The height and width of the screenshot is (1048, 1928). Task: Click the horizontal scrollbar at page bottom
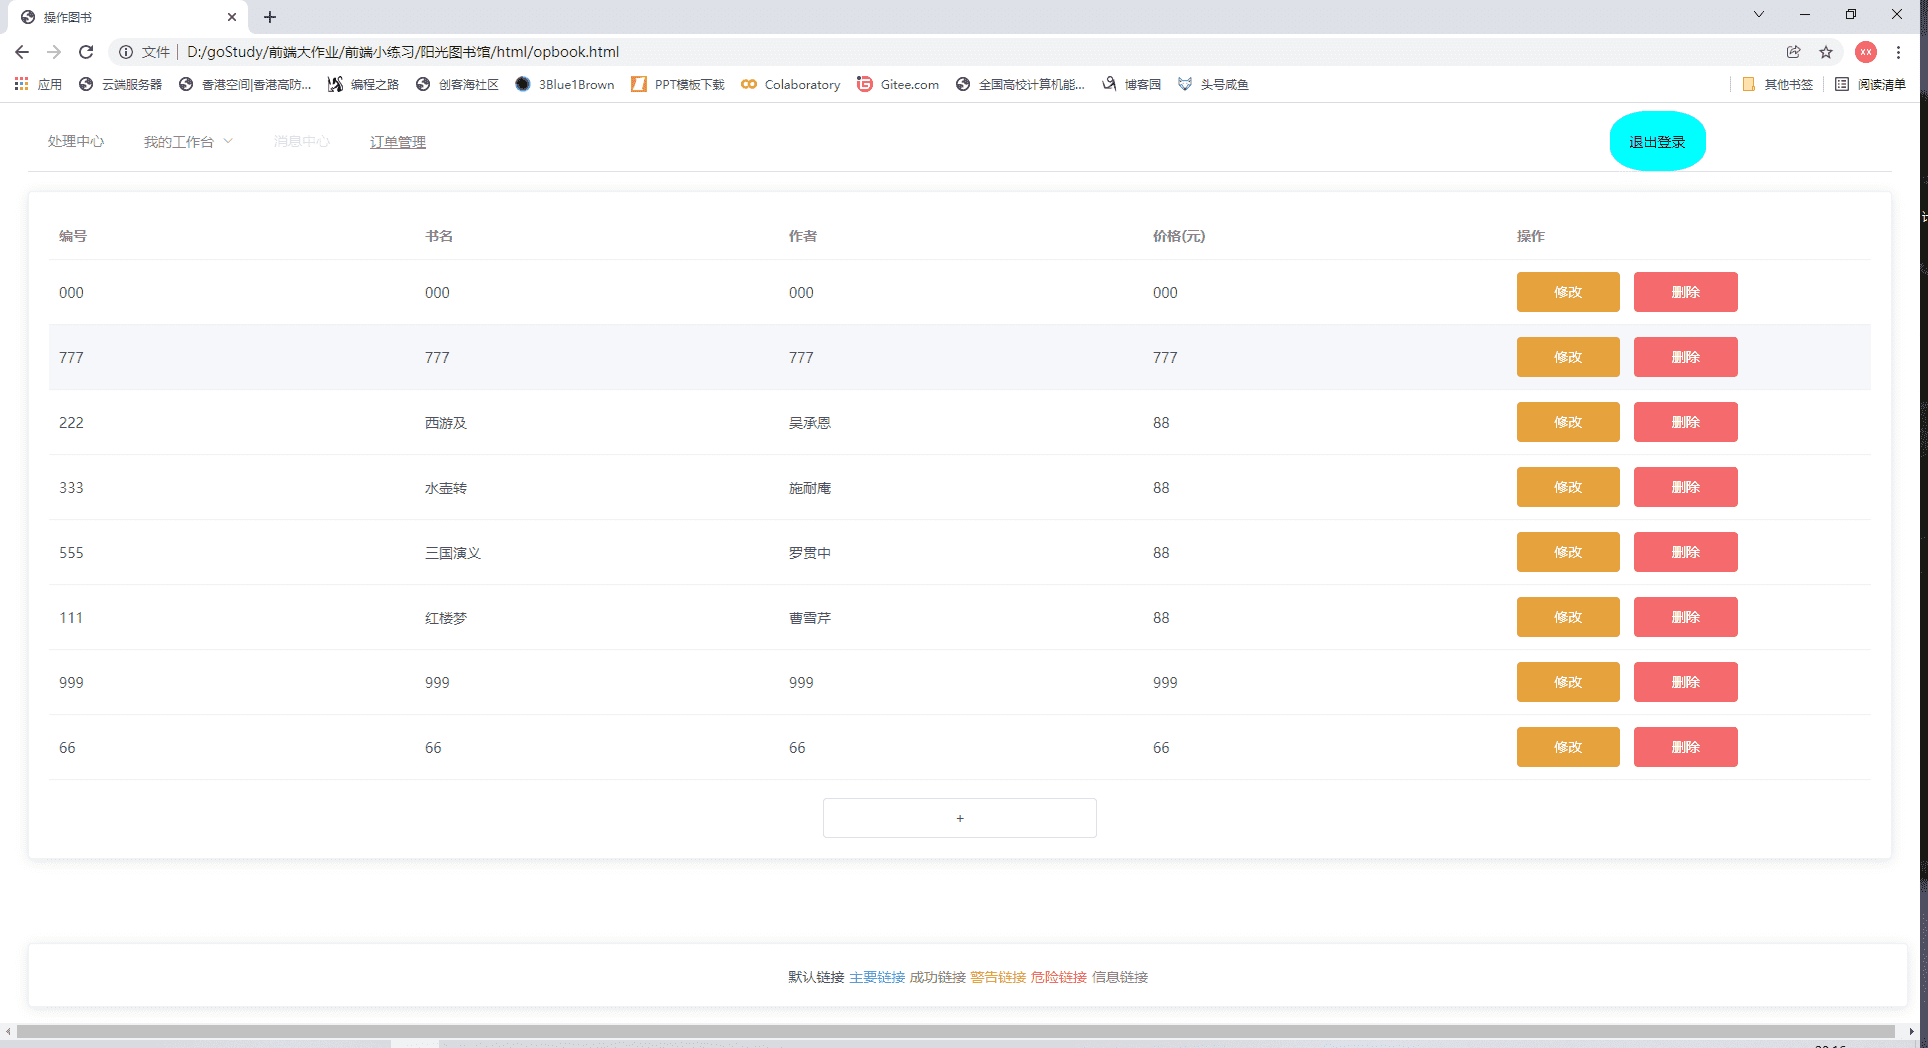coord(956,1031)
